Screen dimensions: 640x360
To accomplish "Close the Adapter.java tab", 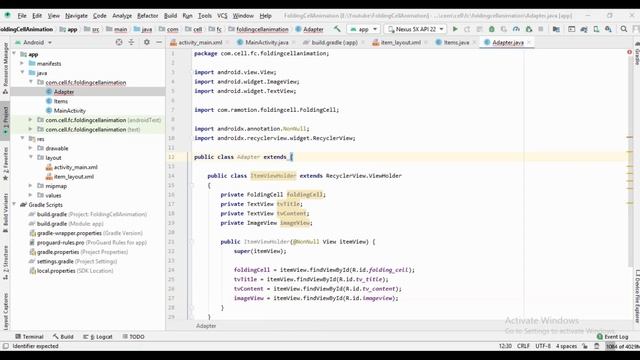I will pos(529,42).
